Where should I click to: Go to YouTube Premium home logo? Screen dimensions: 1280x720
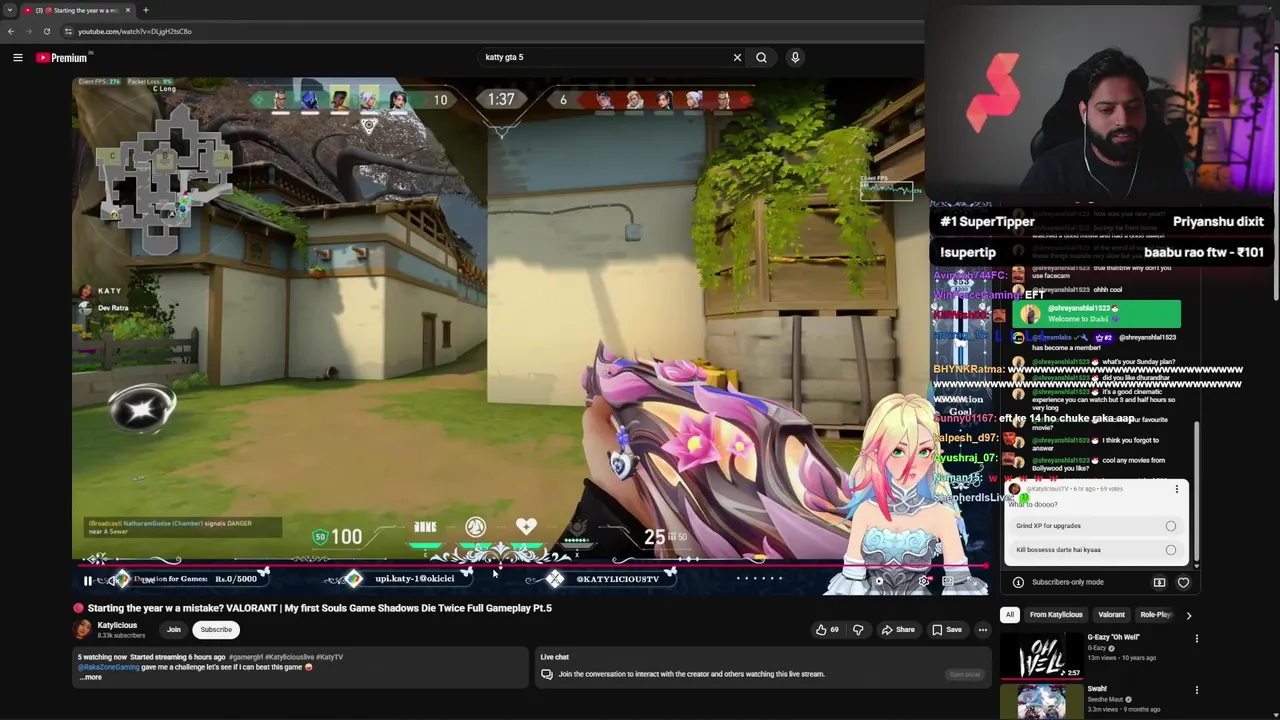[62, 58]
